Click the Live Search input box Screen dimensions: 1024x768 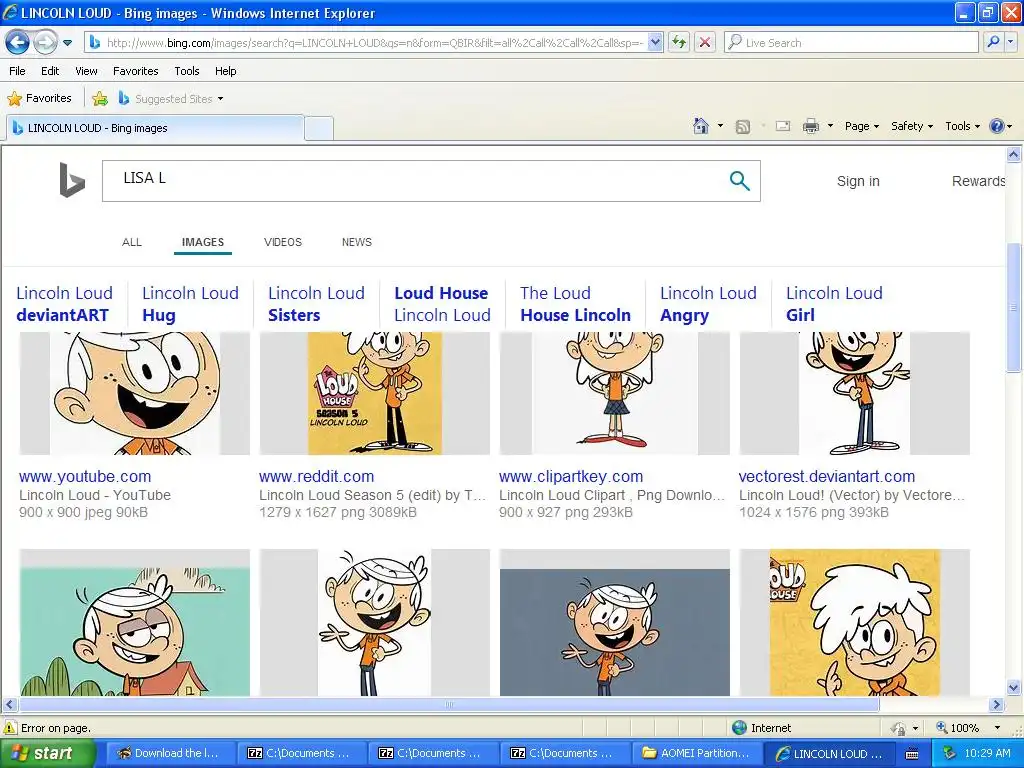coord(851,43)
